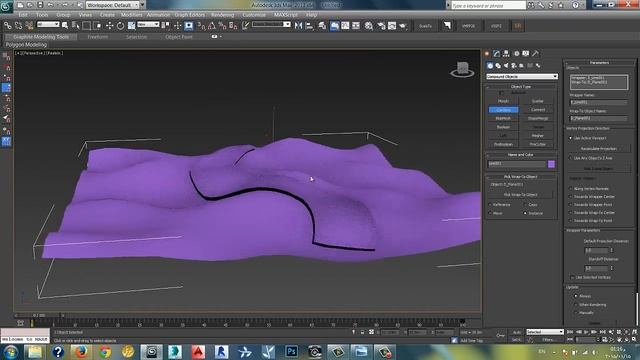The height and width of the screenshot is (360, 640).
Task: Open the key filter Selected dropdown
Action: (544, 332)
